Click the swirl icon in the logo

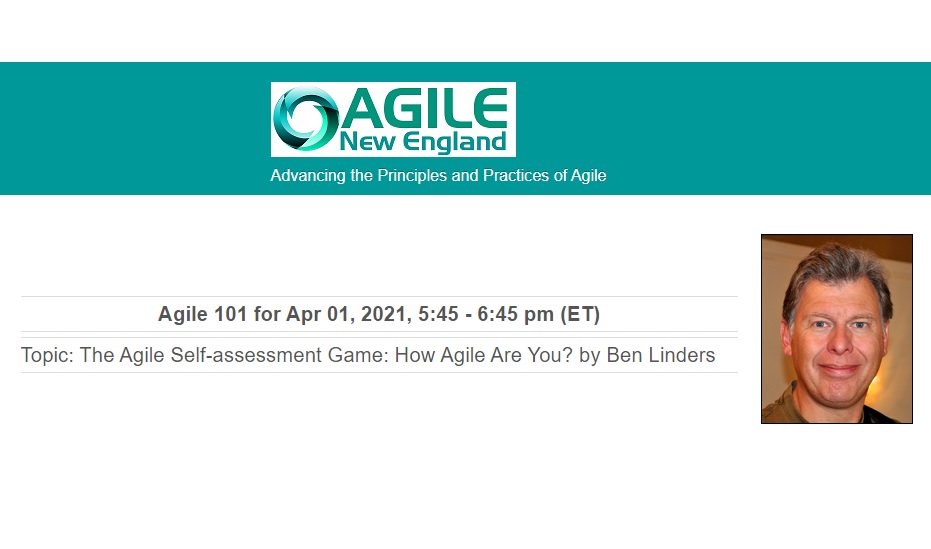305,119
